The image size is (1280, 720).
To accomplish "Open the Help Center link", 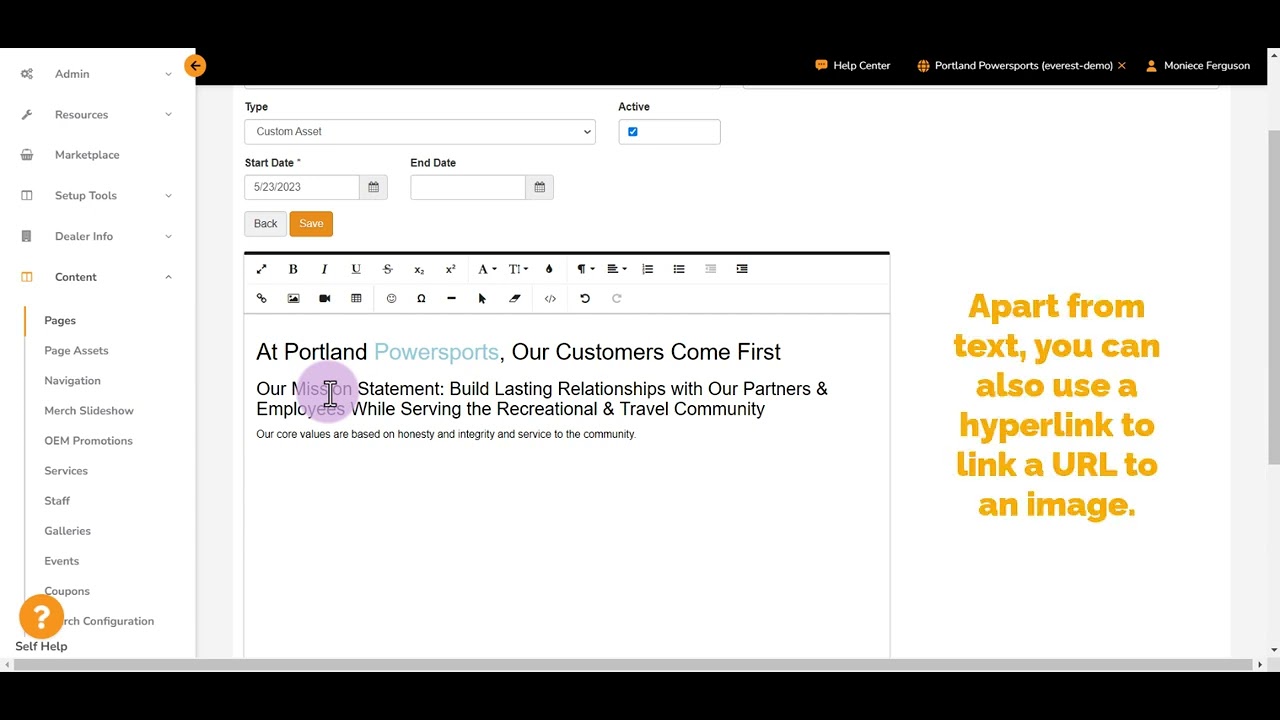I will point(853,66).
